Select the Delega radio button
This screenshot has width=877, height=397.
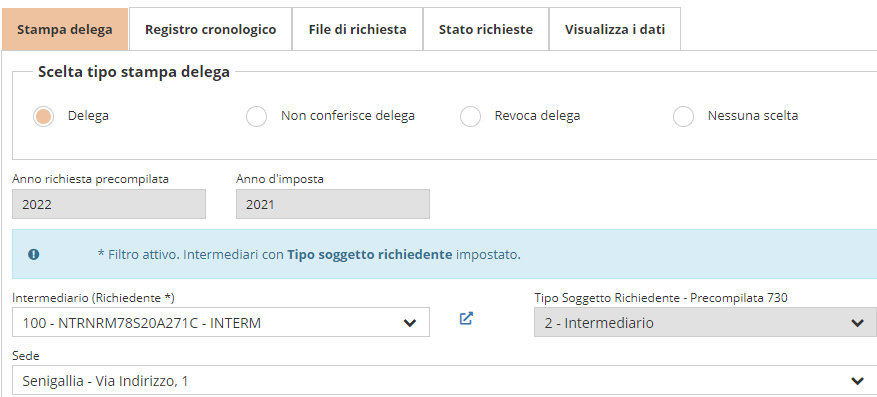44,116
